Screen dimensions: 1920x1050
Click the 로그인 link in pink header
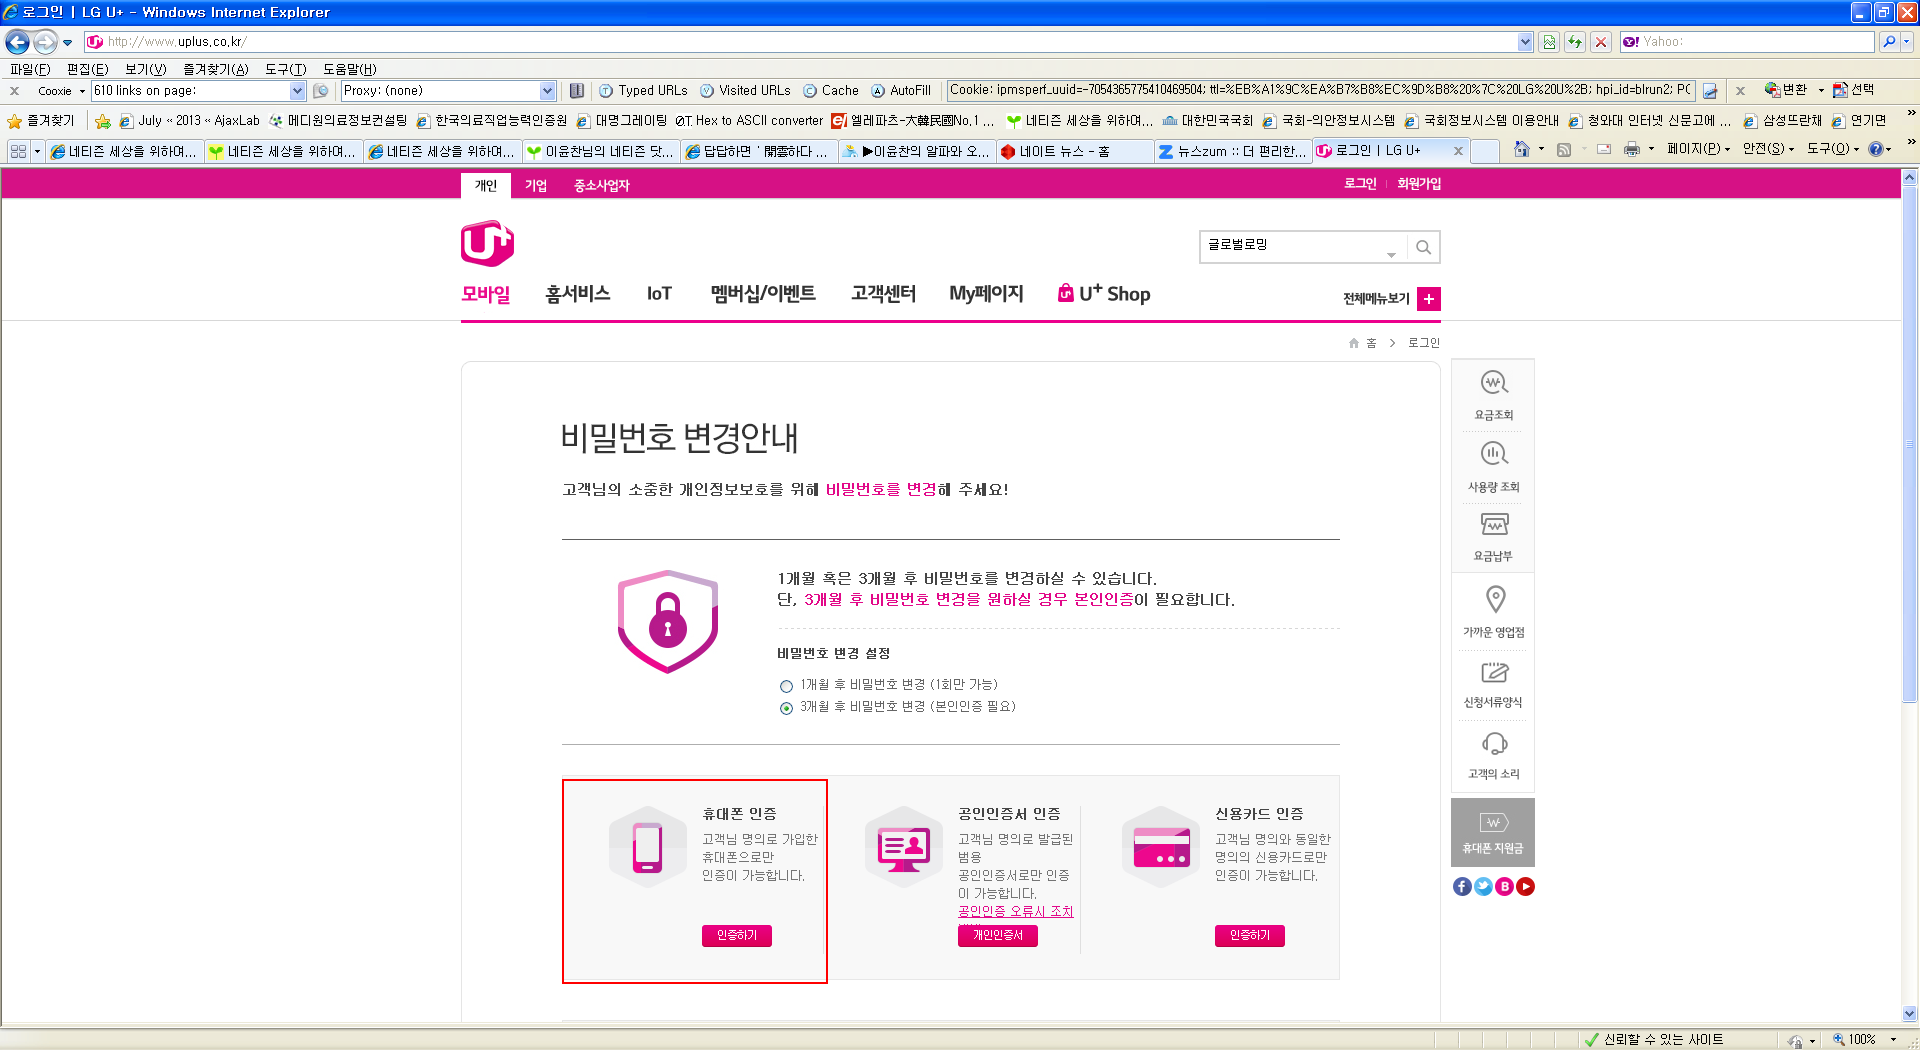point(1360,184)
